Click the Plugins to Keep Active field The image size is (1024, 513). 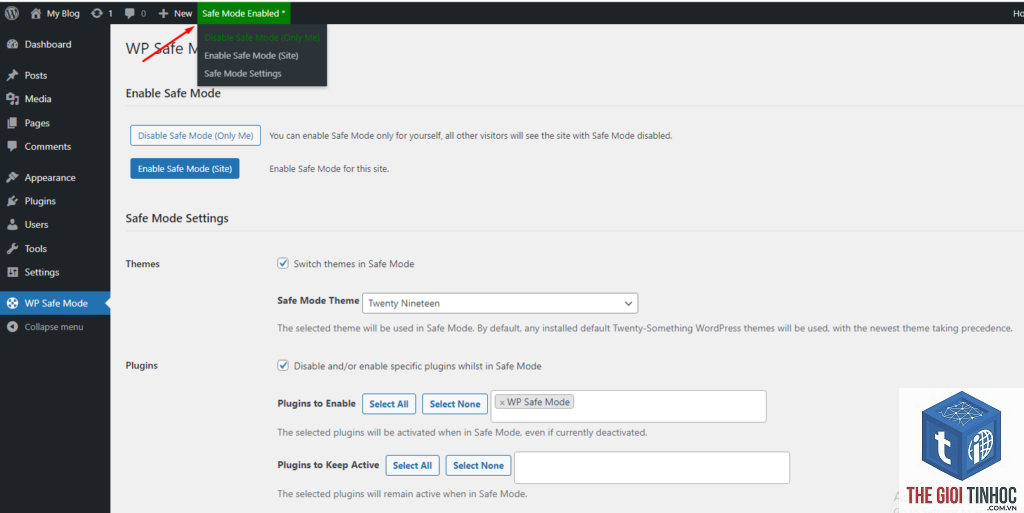click(x=652, y=467)
